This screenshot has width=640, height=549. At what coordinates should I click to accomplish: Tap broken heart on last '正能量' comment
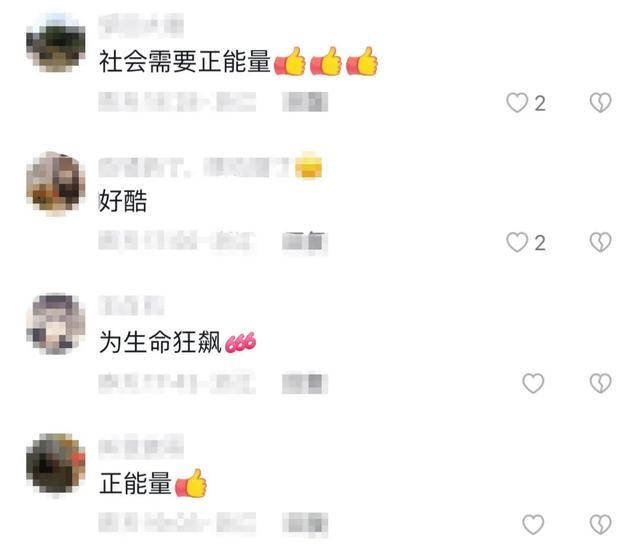600,525
